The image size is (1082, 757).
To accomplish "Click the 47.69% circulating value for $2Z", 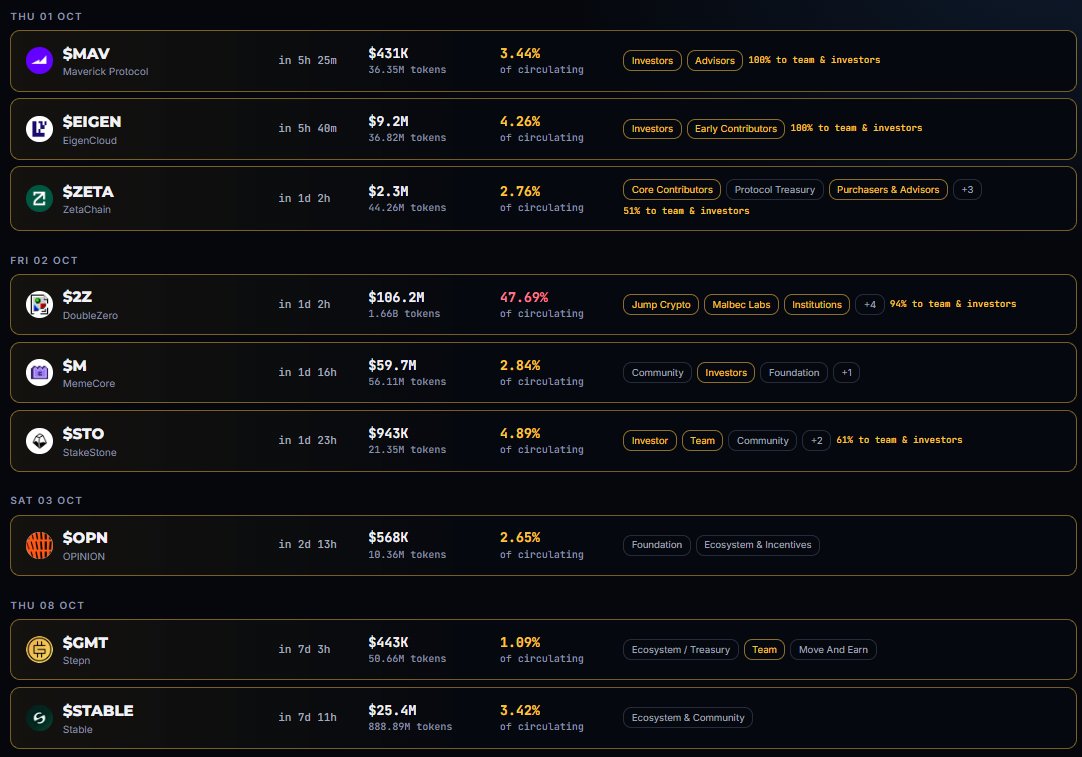I will 524,297.
